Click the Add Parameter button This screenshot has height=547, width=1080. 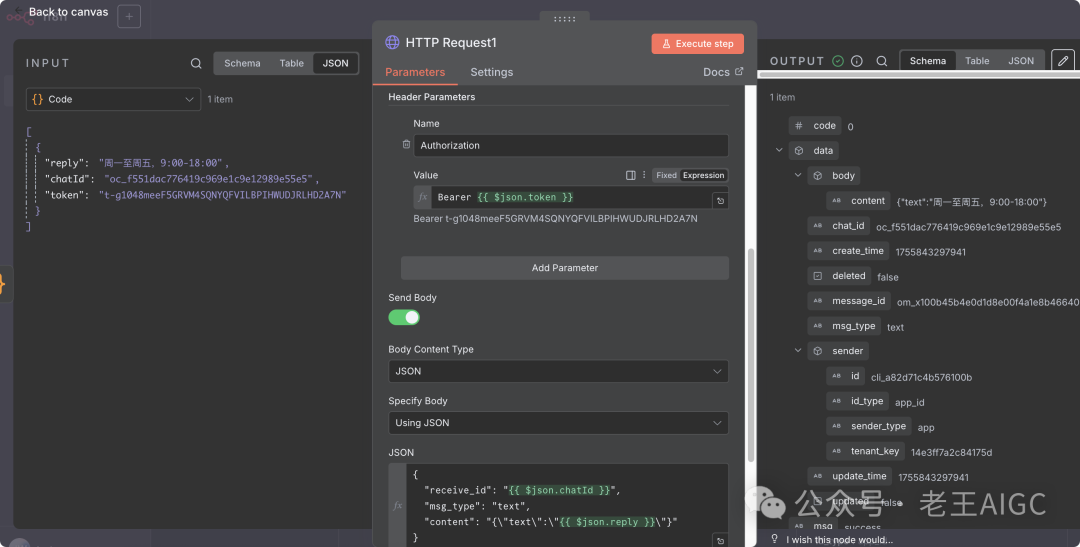pos(565,268)
